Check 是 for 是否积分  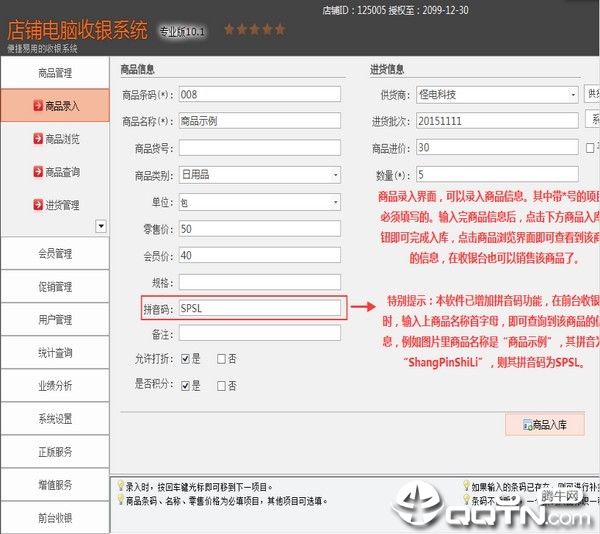tap(186, 386)
